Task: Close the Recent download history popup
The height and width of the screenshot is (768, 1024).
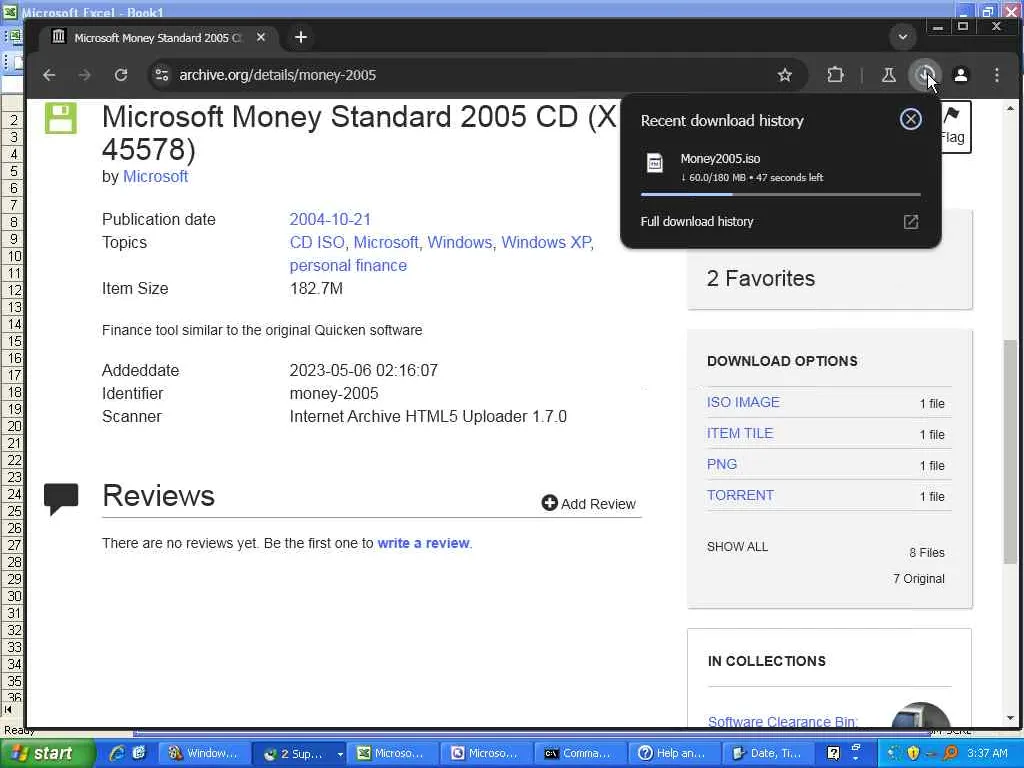Action: (x=910, y=120)
